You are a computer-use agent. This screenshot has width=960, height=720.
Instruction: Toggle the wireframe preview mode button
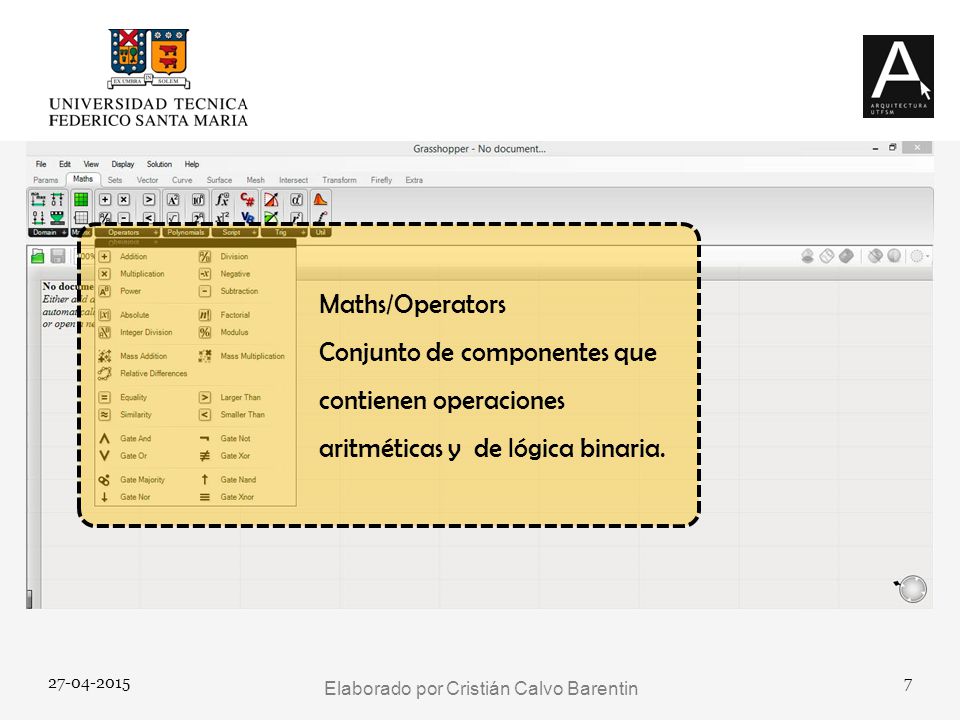point(827,256)
